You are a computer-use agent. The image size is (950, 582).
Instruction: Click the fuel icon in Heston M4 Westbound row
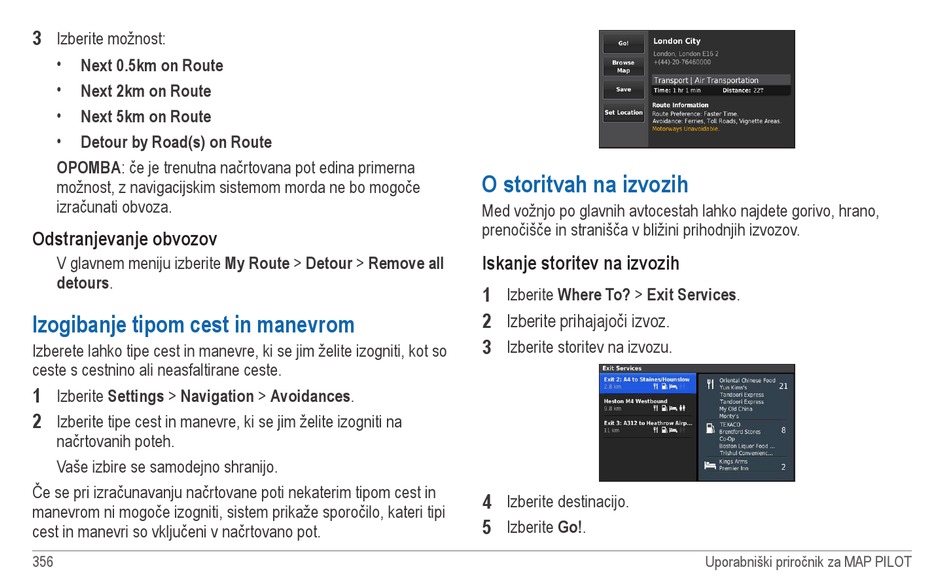[x=664, y=408]
